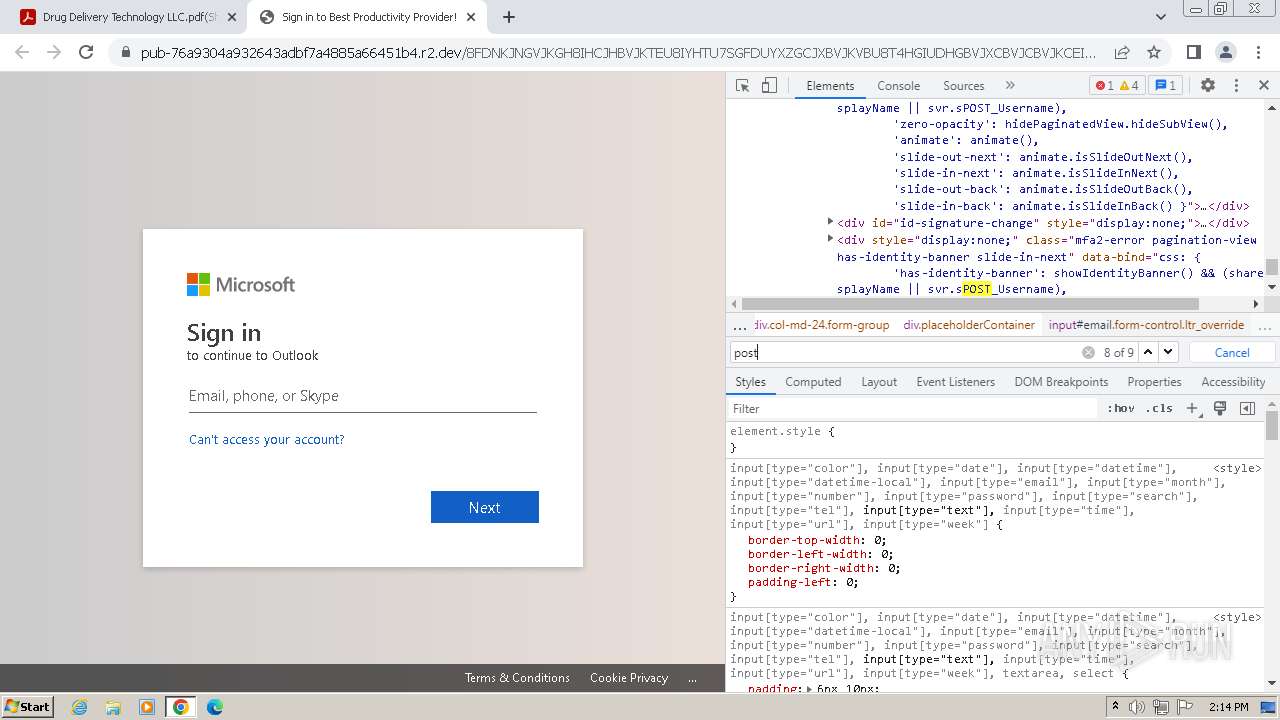This screenshot has width=1280, height=720.
Task: Select breadcrumb input#email.form-control.ltr_override
Action: click(1146, 325)
